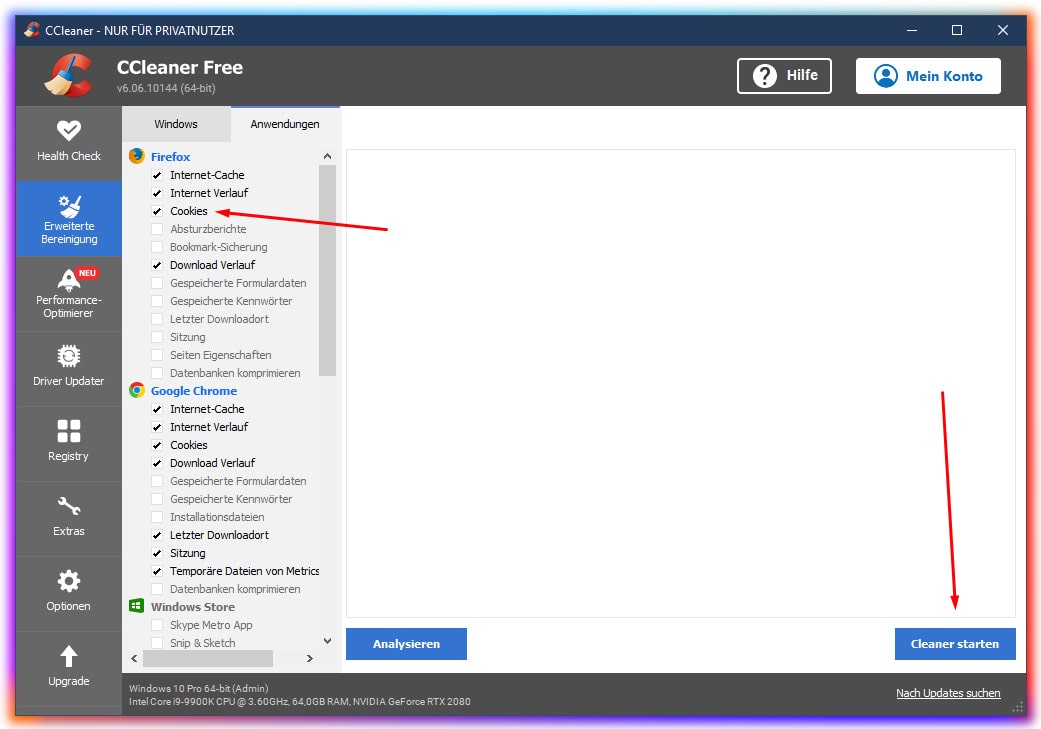Enable Skype Metro App checkbox
1041x729 pixels.
[x=157, y=625]
